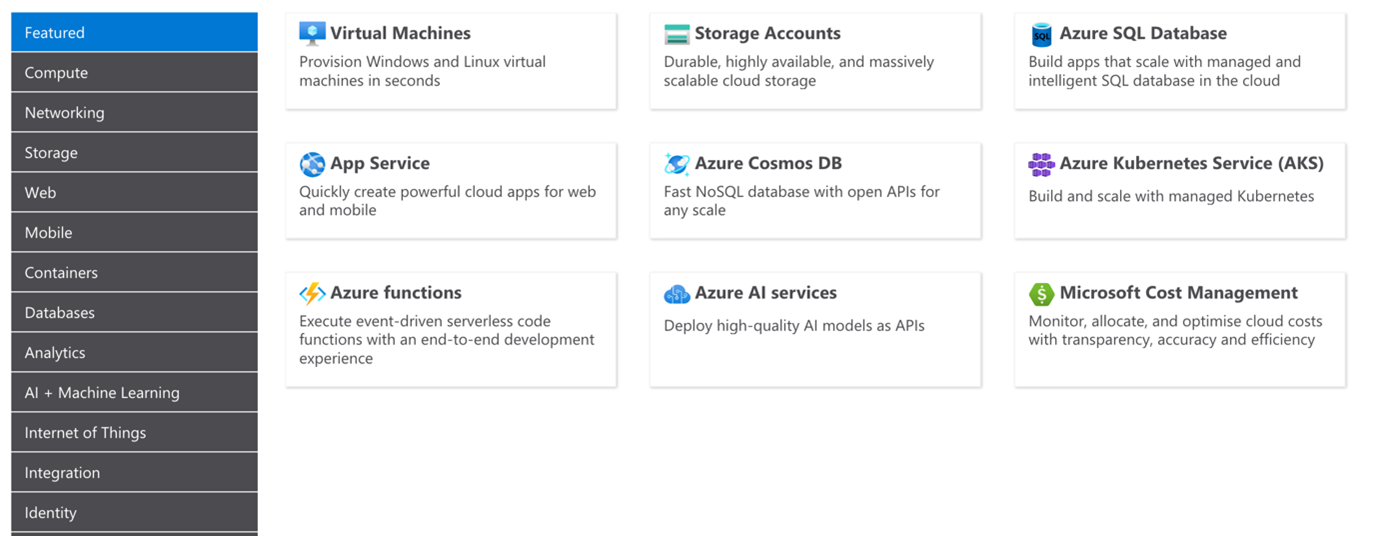This screenshot has height=536, width=1379.
Task: Click 'Quickly create powerful cloud apps' description
Action: [x=447, y=201]
